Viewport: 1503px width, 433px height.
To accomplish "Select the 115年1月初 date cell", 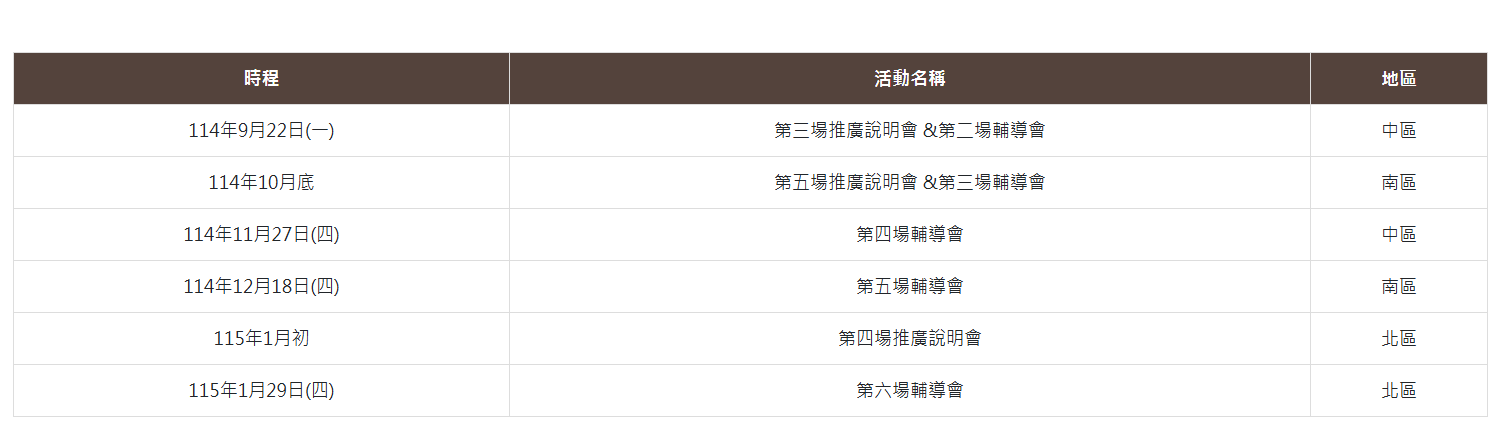I will click(x=261, y=338).
